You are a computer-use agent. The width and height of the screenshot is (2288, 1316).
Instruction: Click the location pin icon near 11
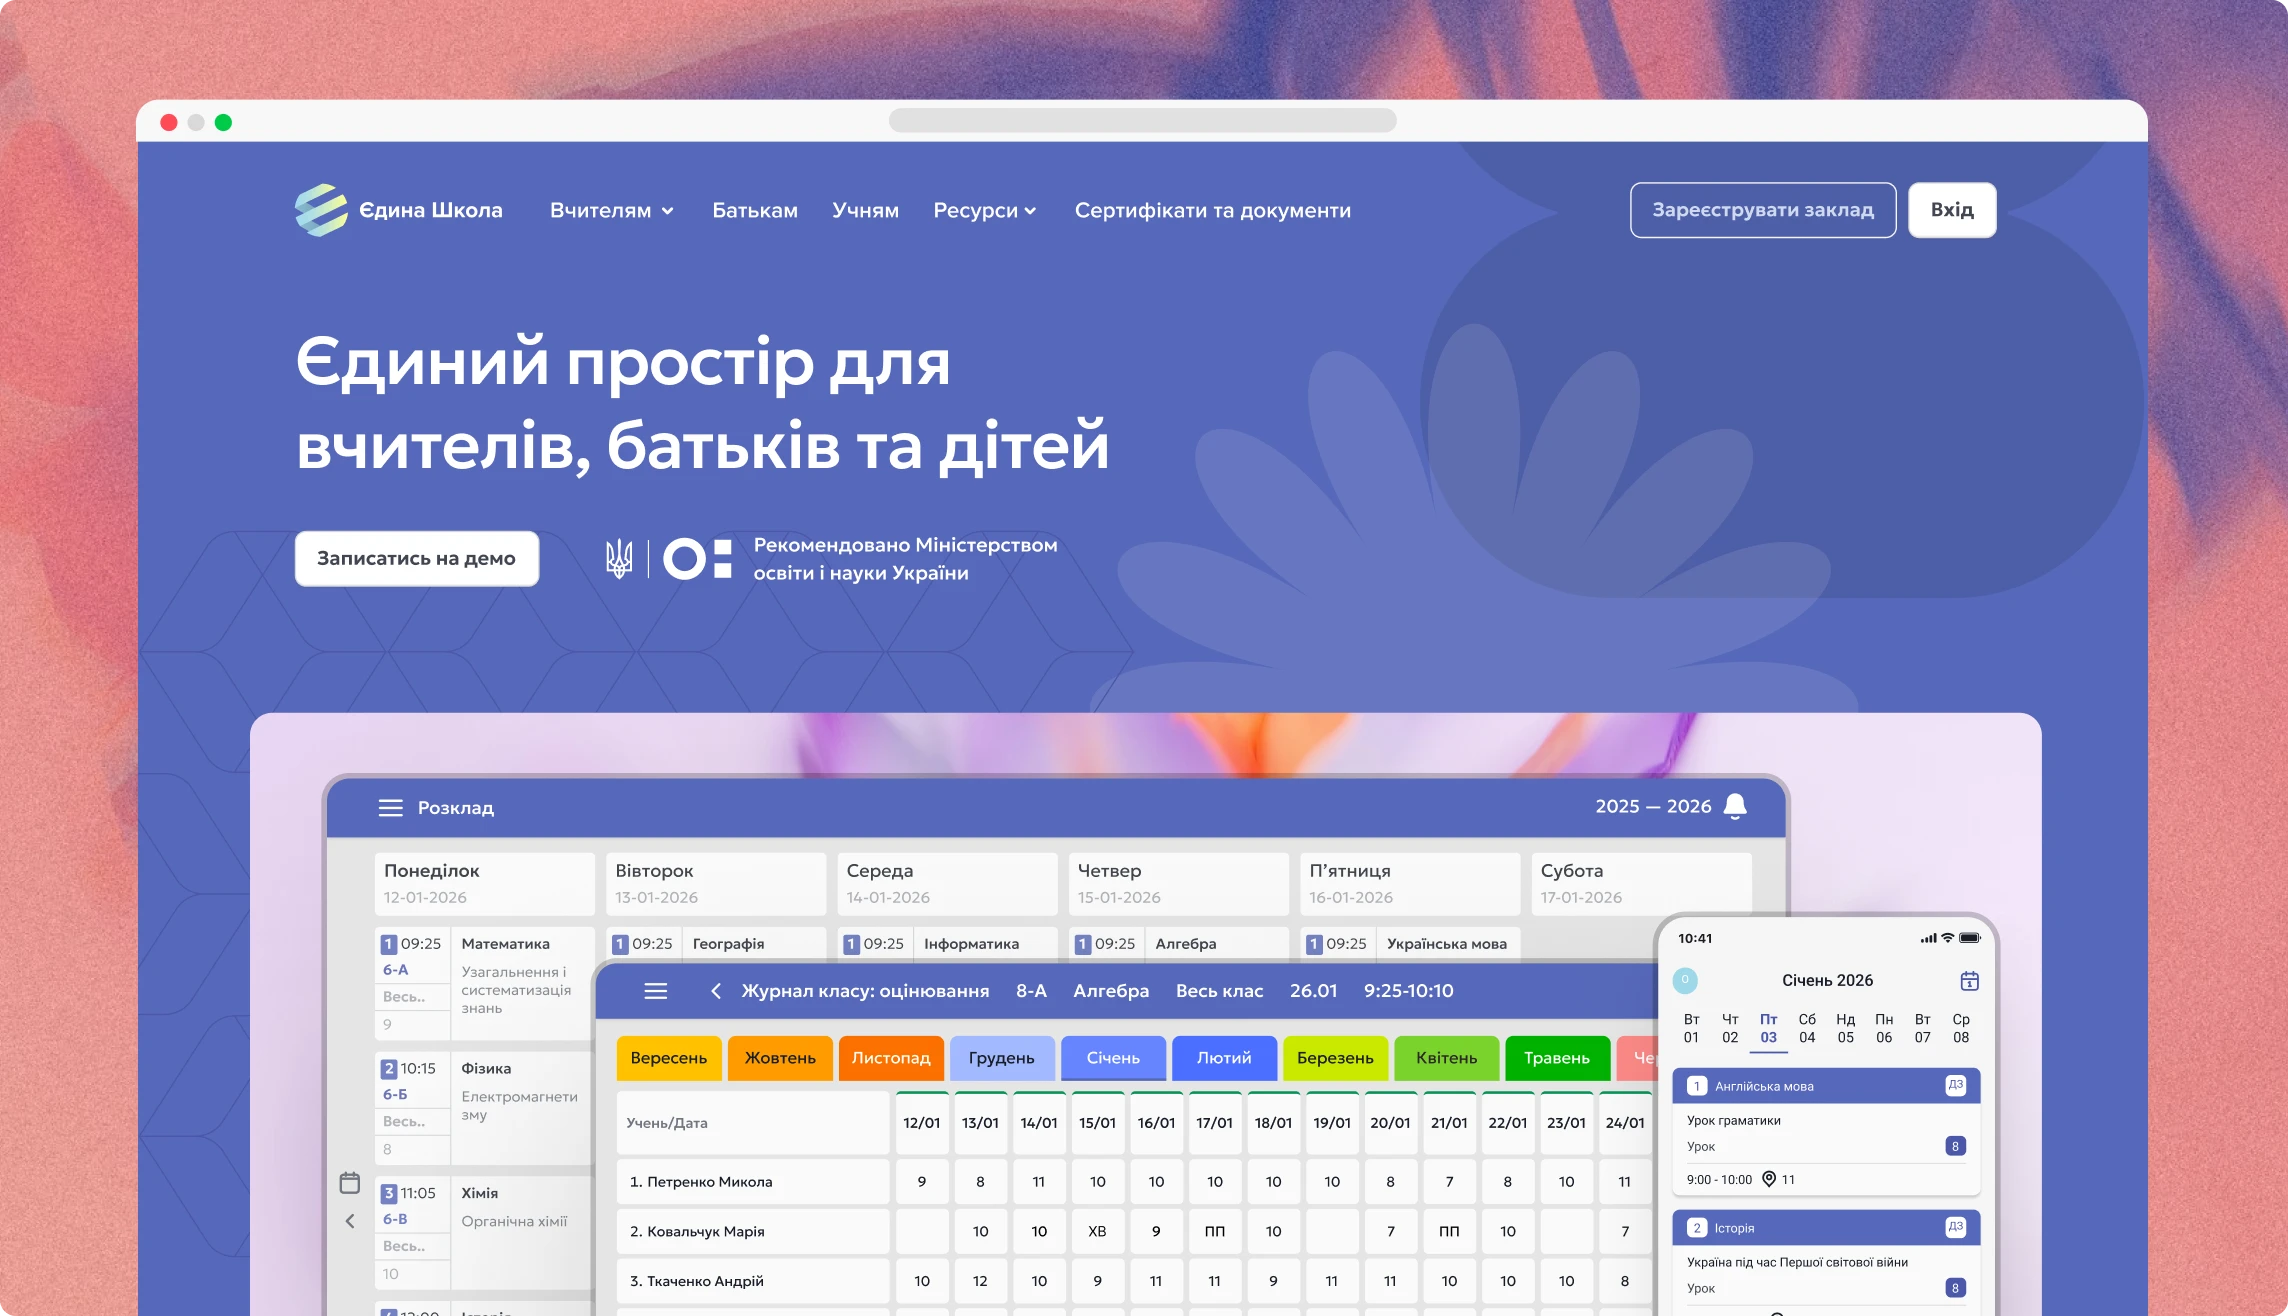(1769, 1179)
